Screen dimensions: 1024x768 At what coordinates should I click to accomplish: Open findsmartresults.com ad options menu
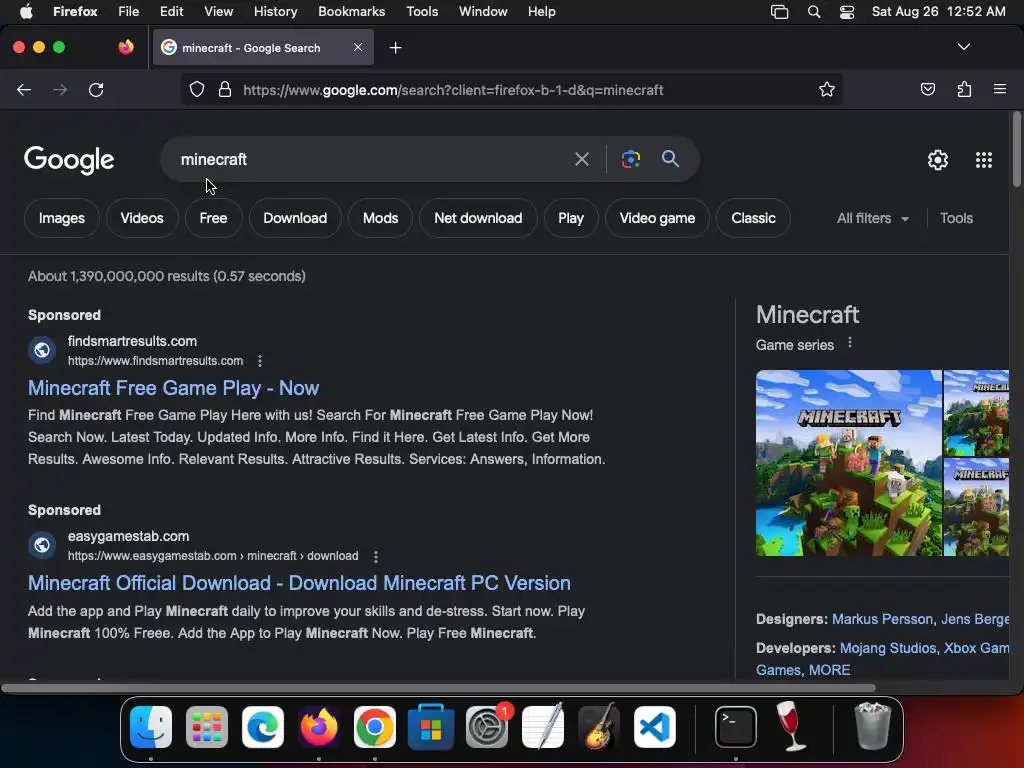pos(260,360)
